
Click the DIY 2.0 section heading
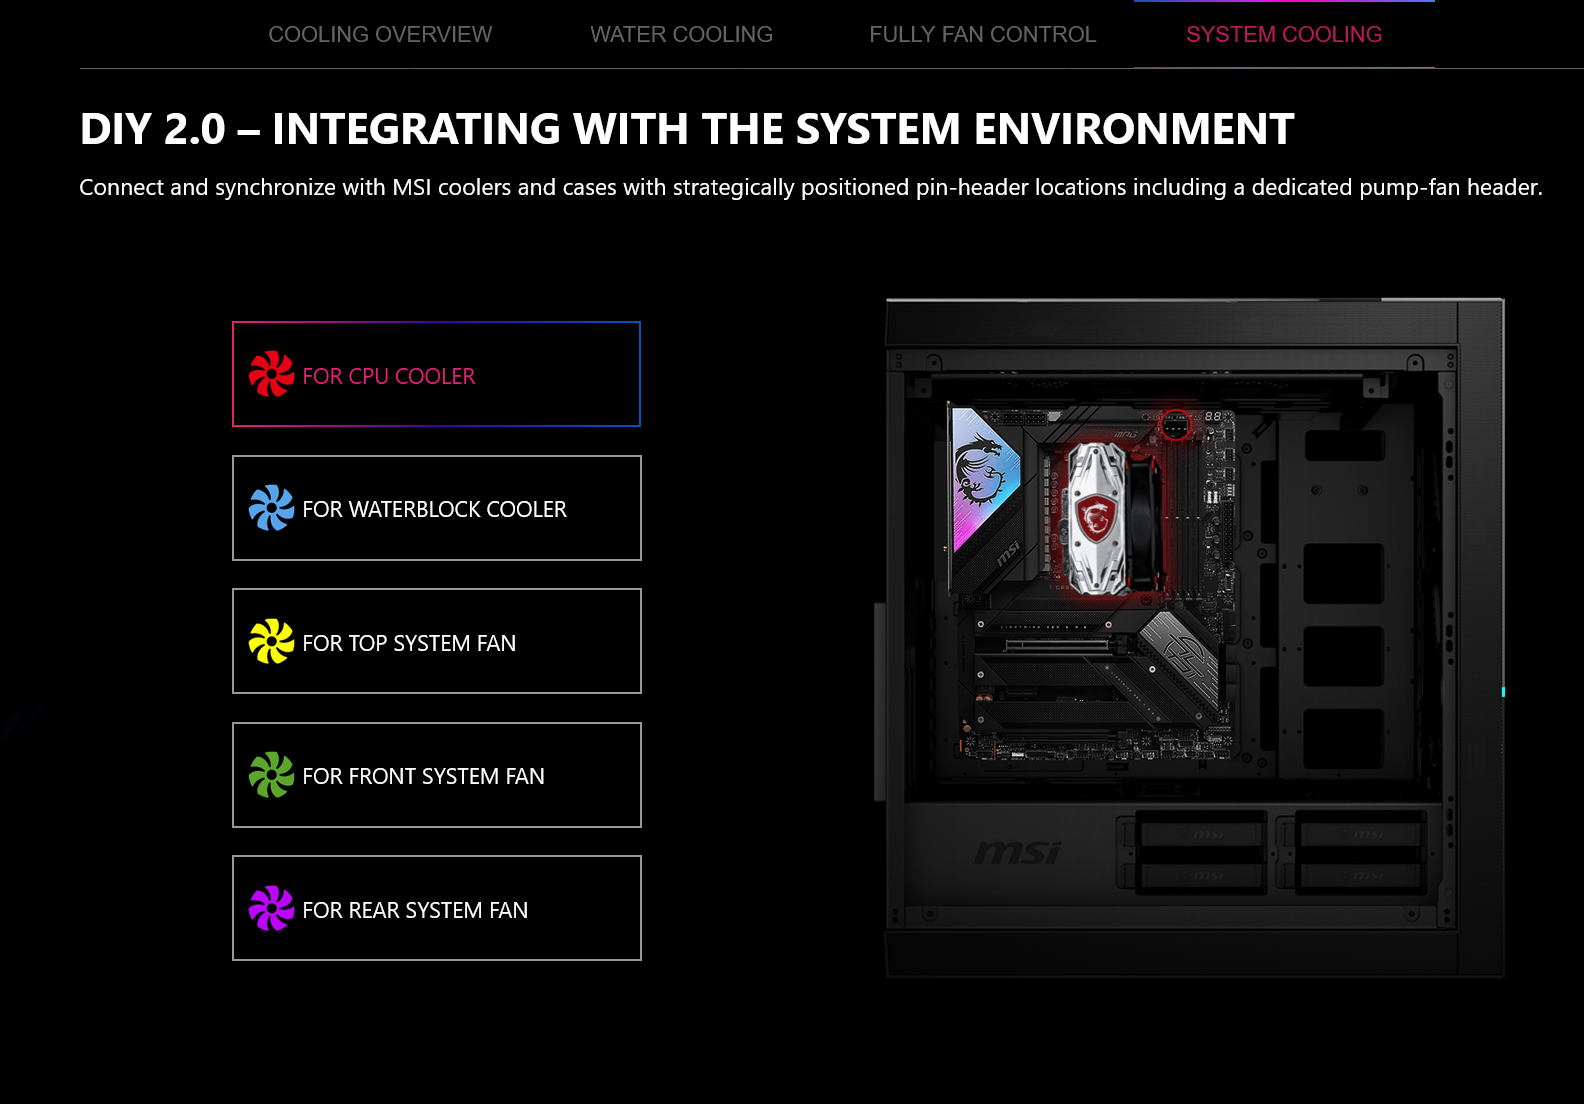click(x=686, y=129)
